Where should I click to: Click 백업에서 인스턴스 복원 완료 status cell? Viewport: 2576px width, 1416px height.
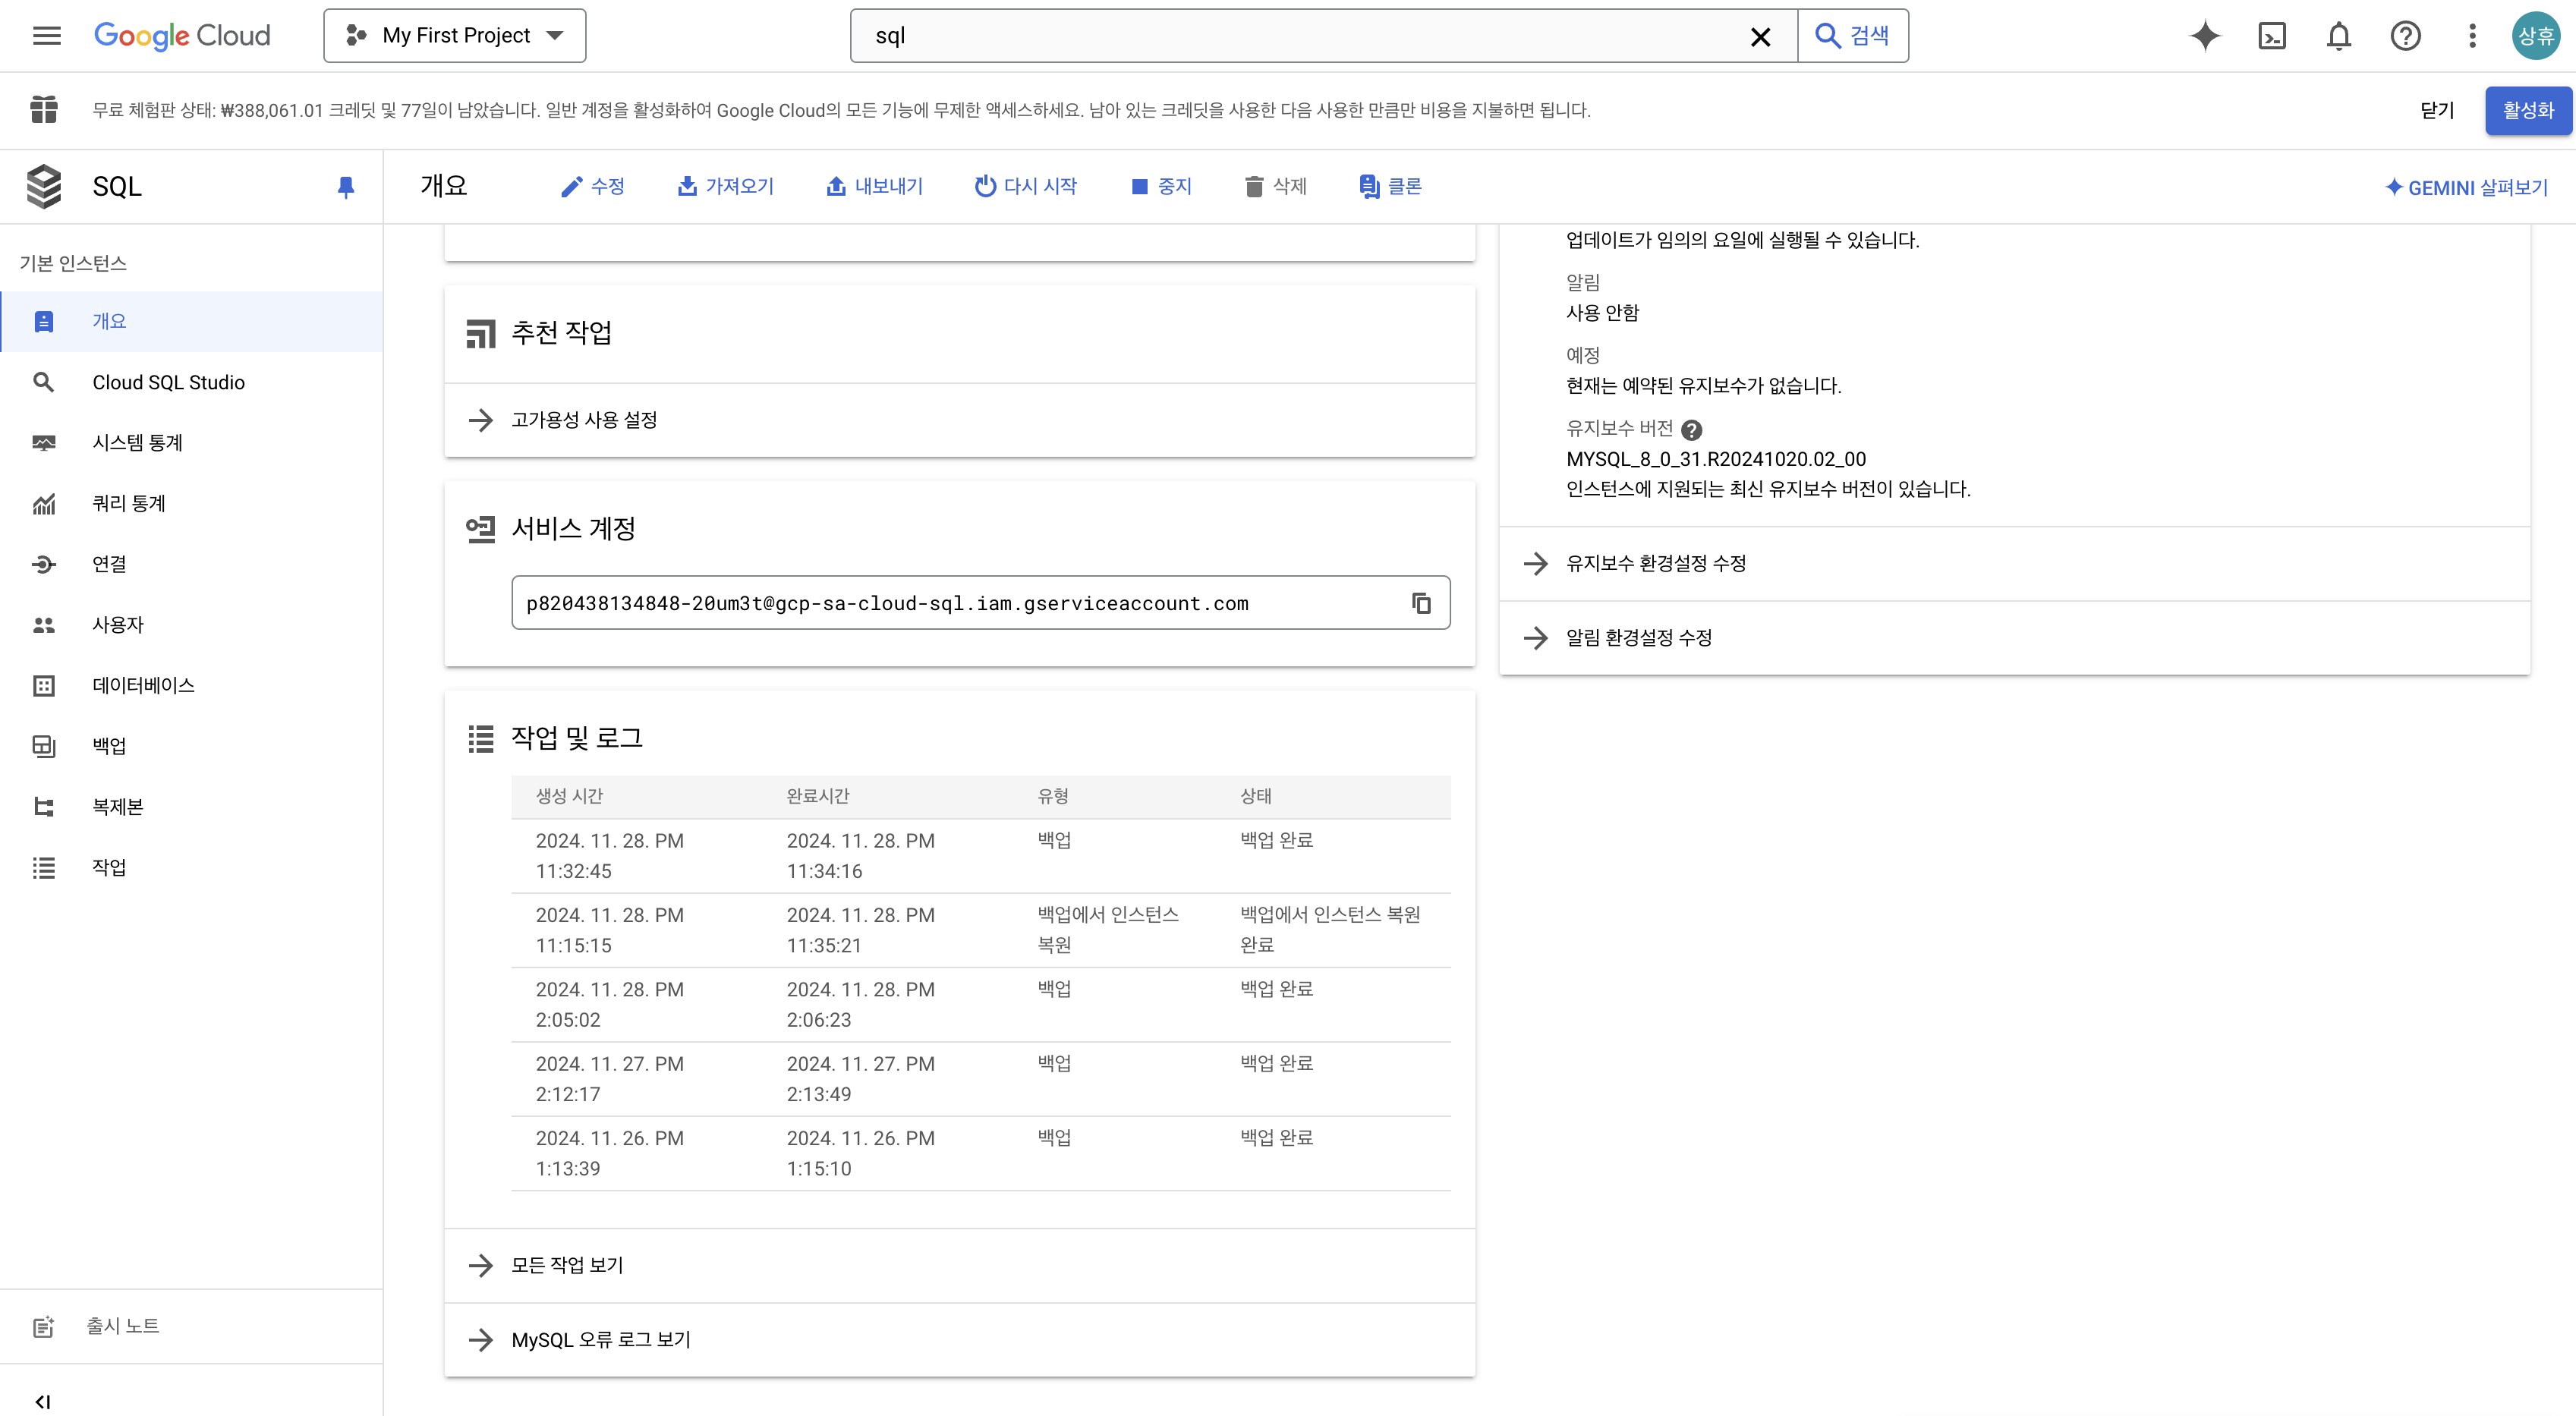point(1330,930)
